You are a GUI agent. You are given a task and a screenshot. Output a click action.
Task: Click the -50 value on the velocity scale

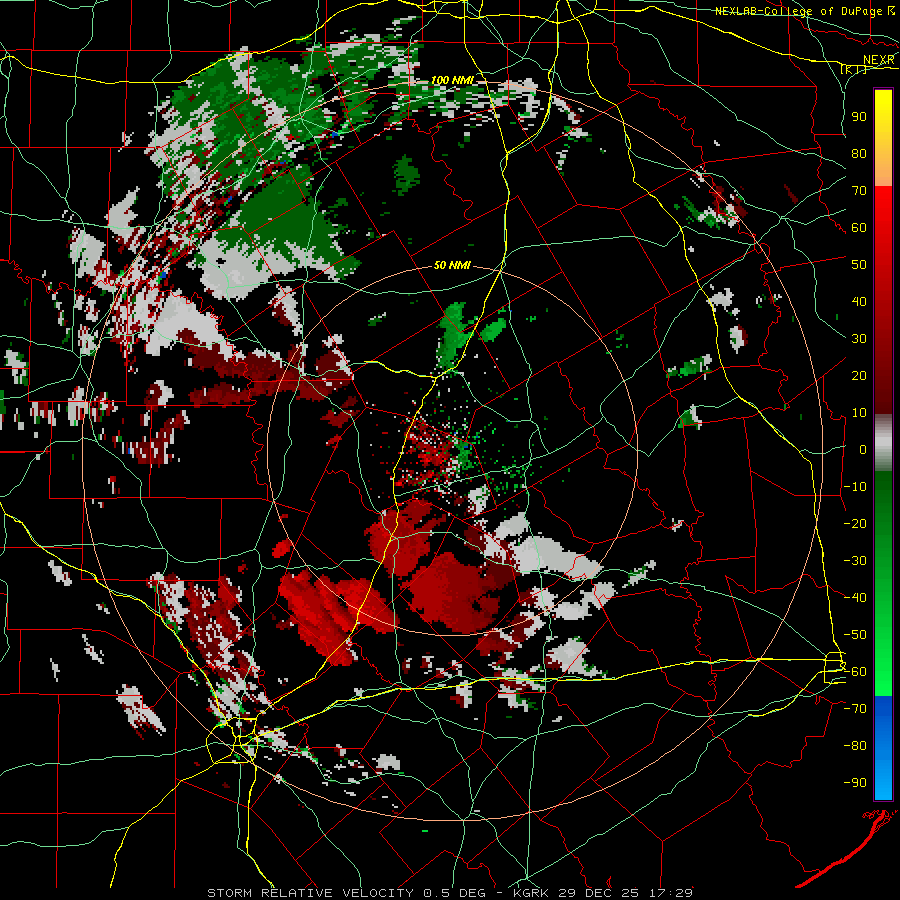(855, 635)
